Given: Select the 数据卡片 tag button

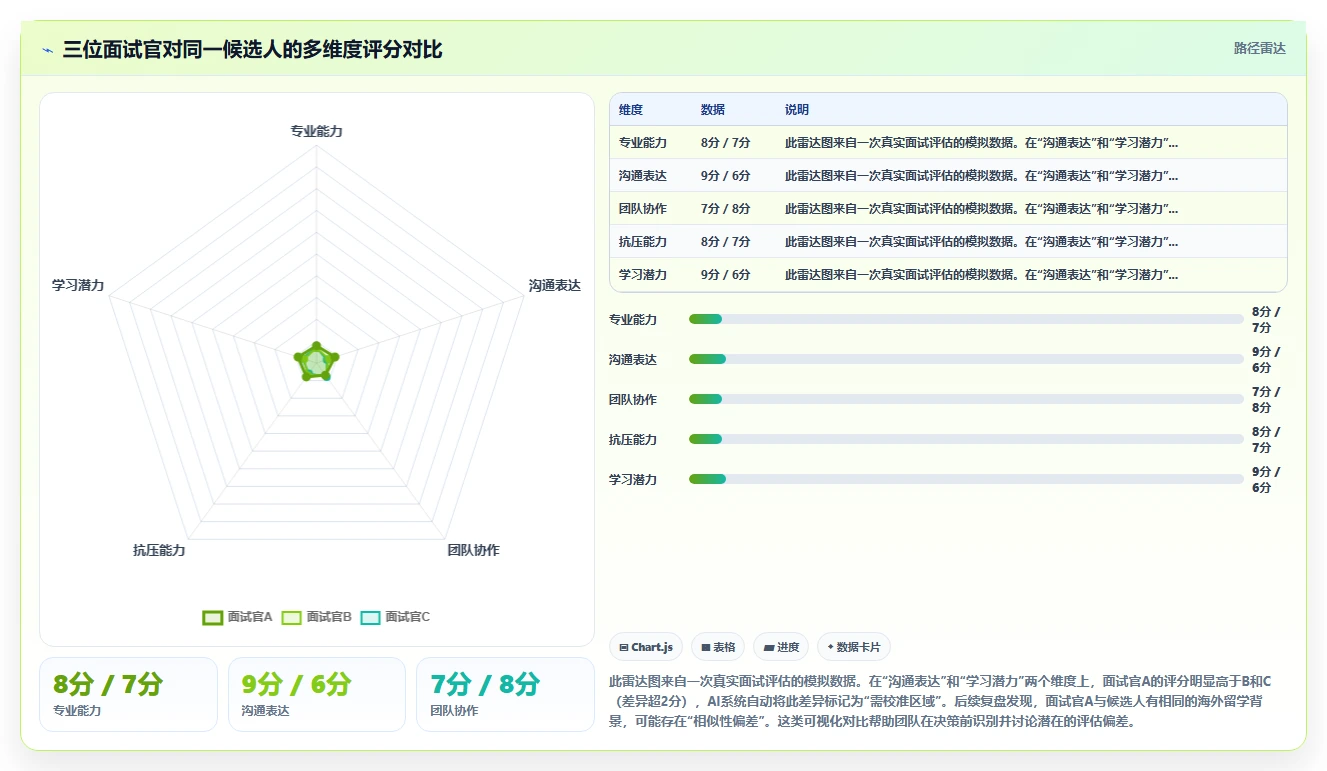Looking at the screenshot, I should 853,647.
